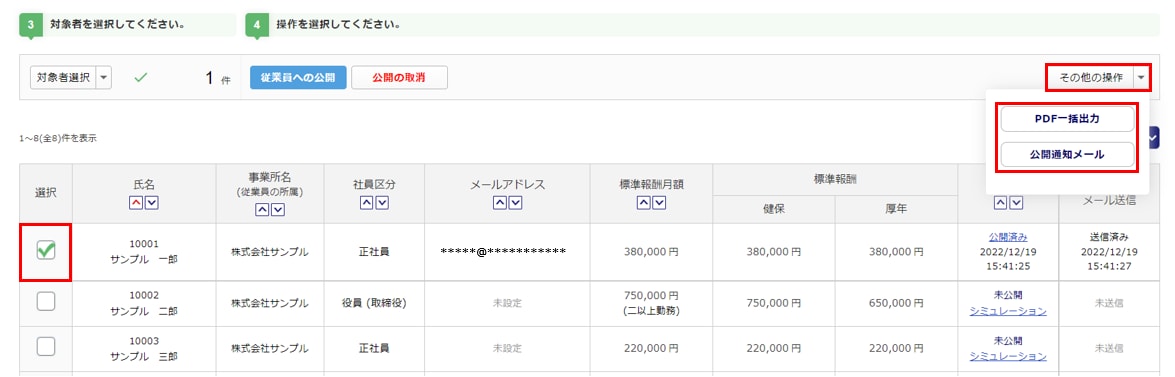Choose 公開通知メール from the menu
Viewport: 1175px width, 377px height.
click(x=1067, y=154)
